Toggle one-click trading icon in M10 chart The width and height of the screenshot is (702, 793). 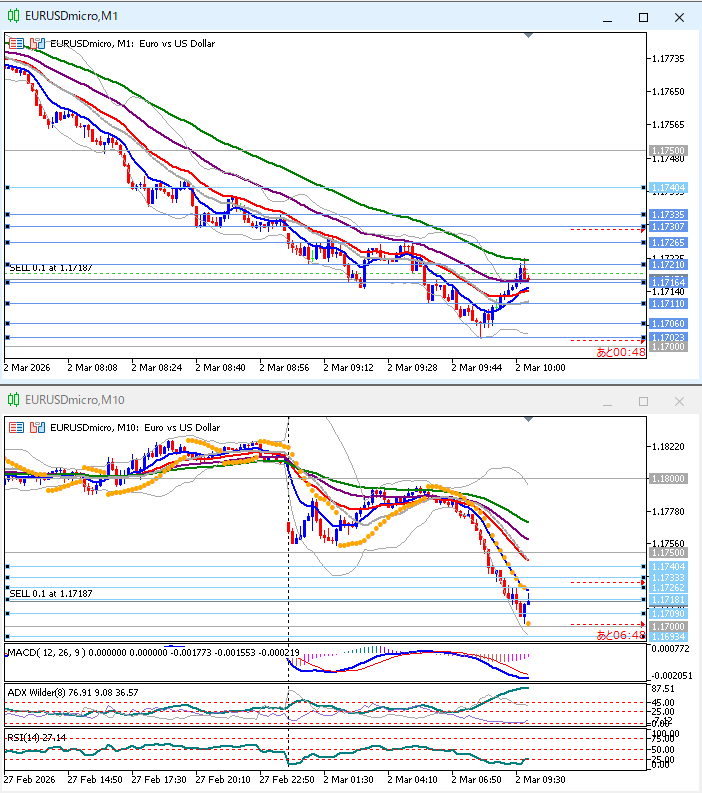37,427
